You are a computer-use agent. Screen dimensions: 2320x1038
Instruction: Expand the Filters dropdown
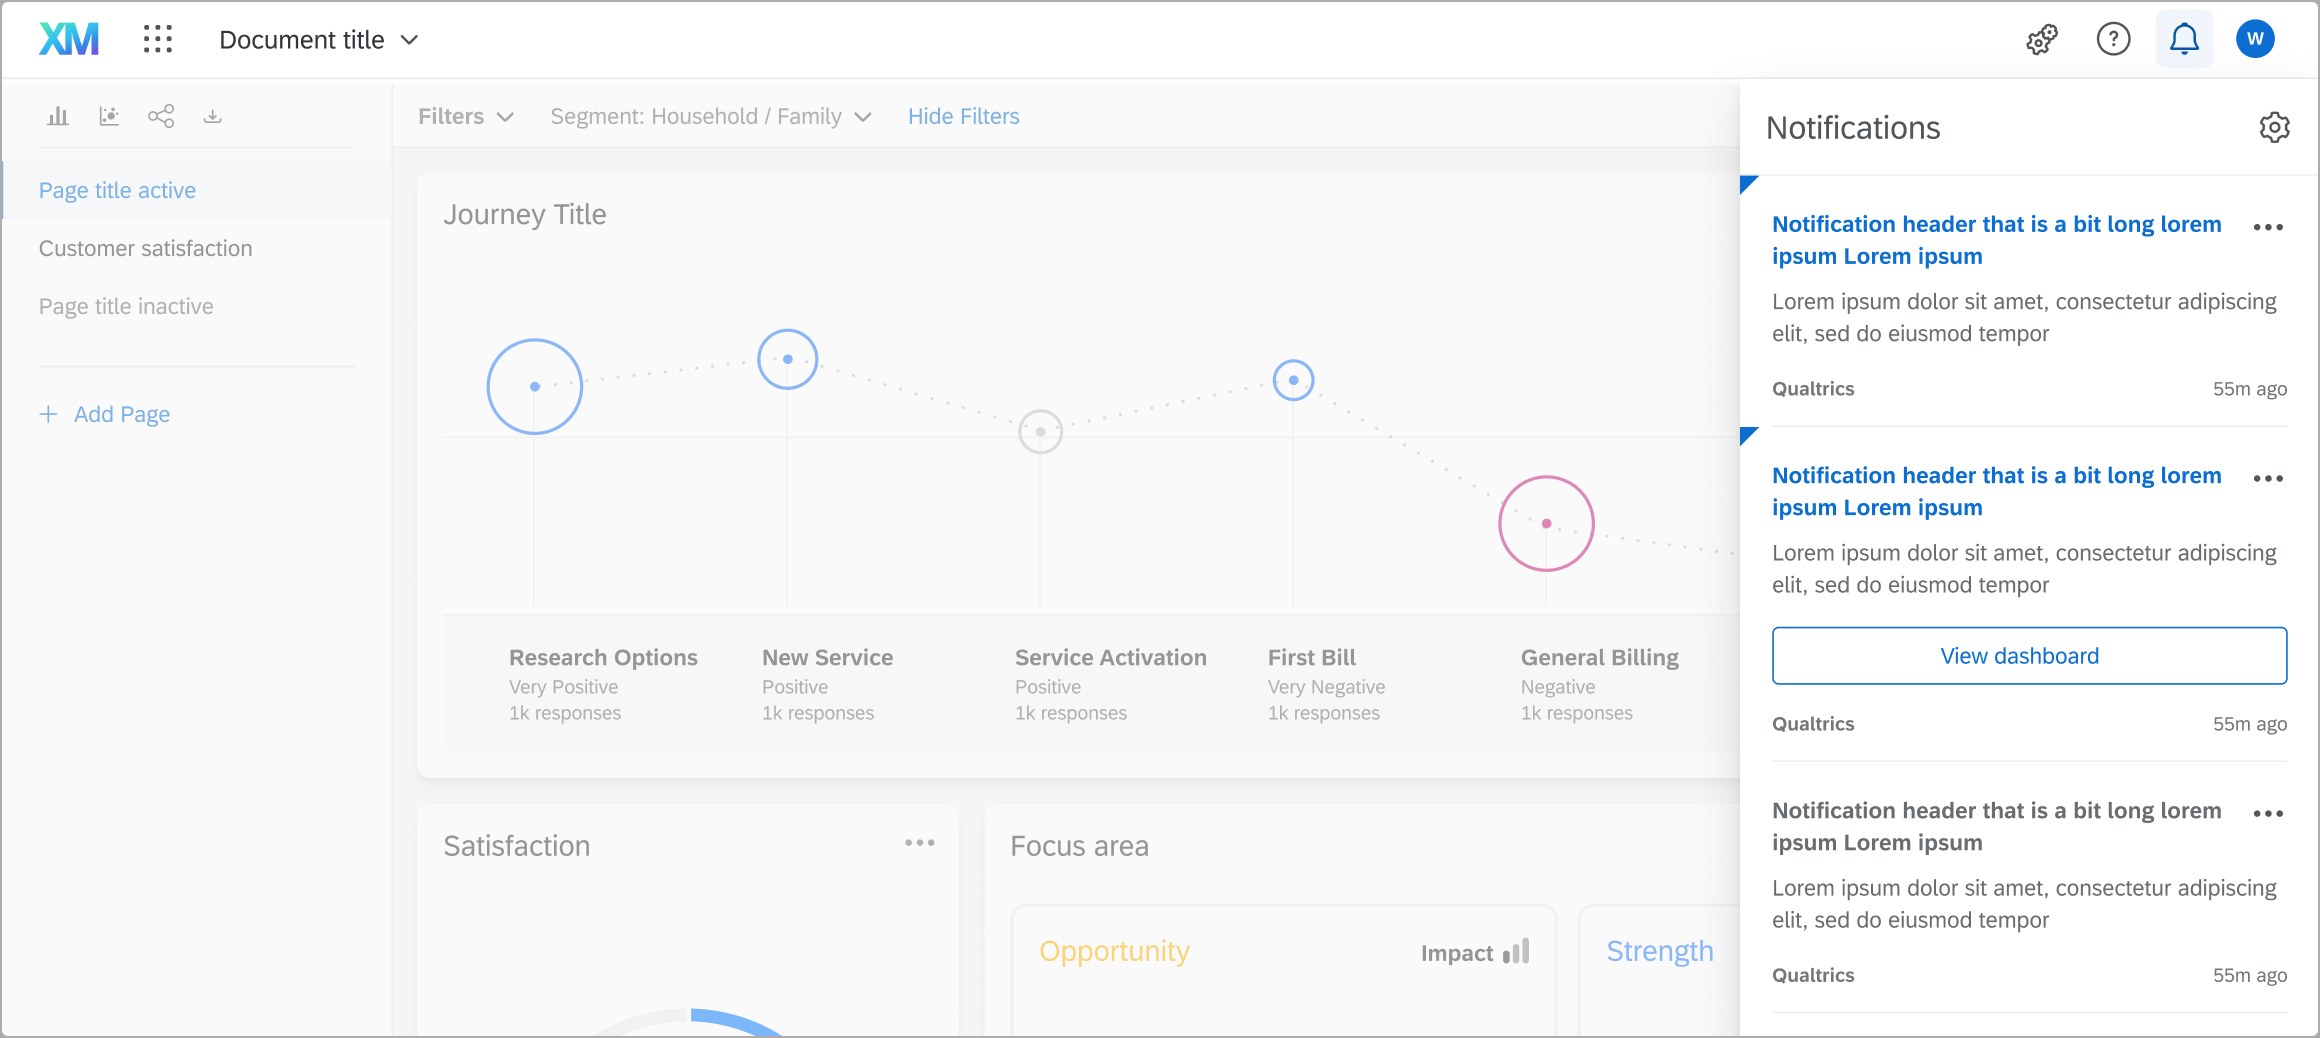click(466, 116)
